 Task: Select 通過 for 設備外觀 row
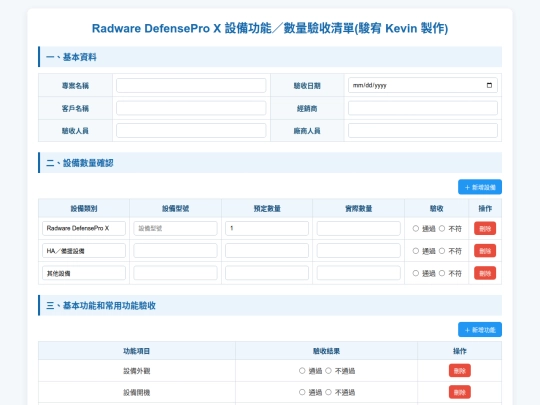click(302, 371)
